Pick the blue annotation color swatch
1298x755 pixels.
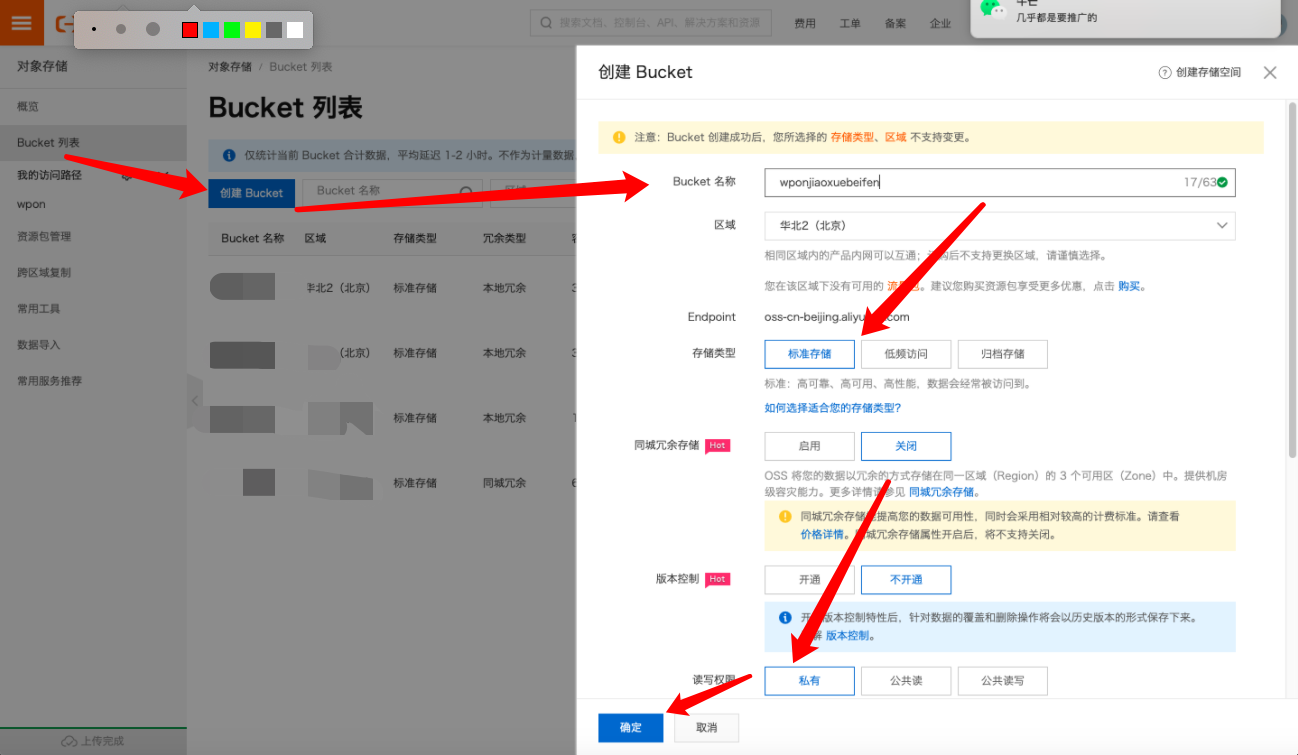pyautogui.click(x=211, y=30)
